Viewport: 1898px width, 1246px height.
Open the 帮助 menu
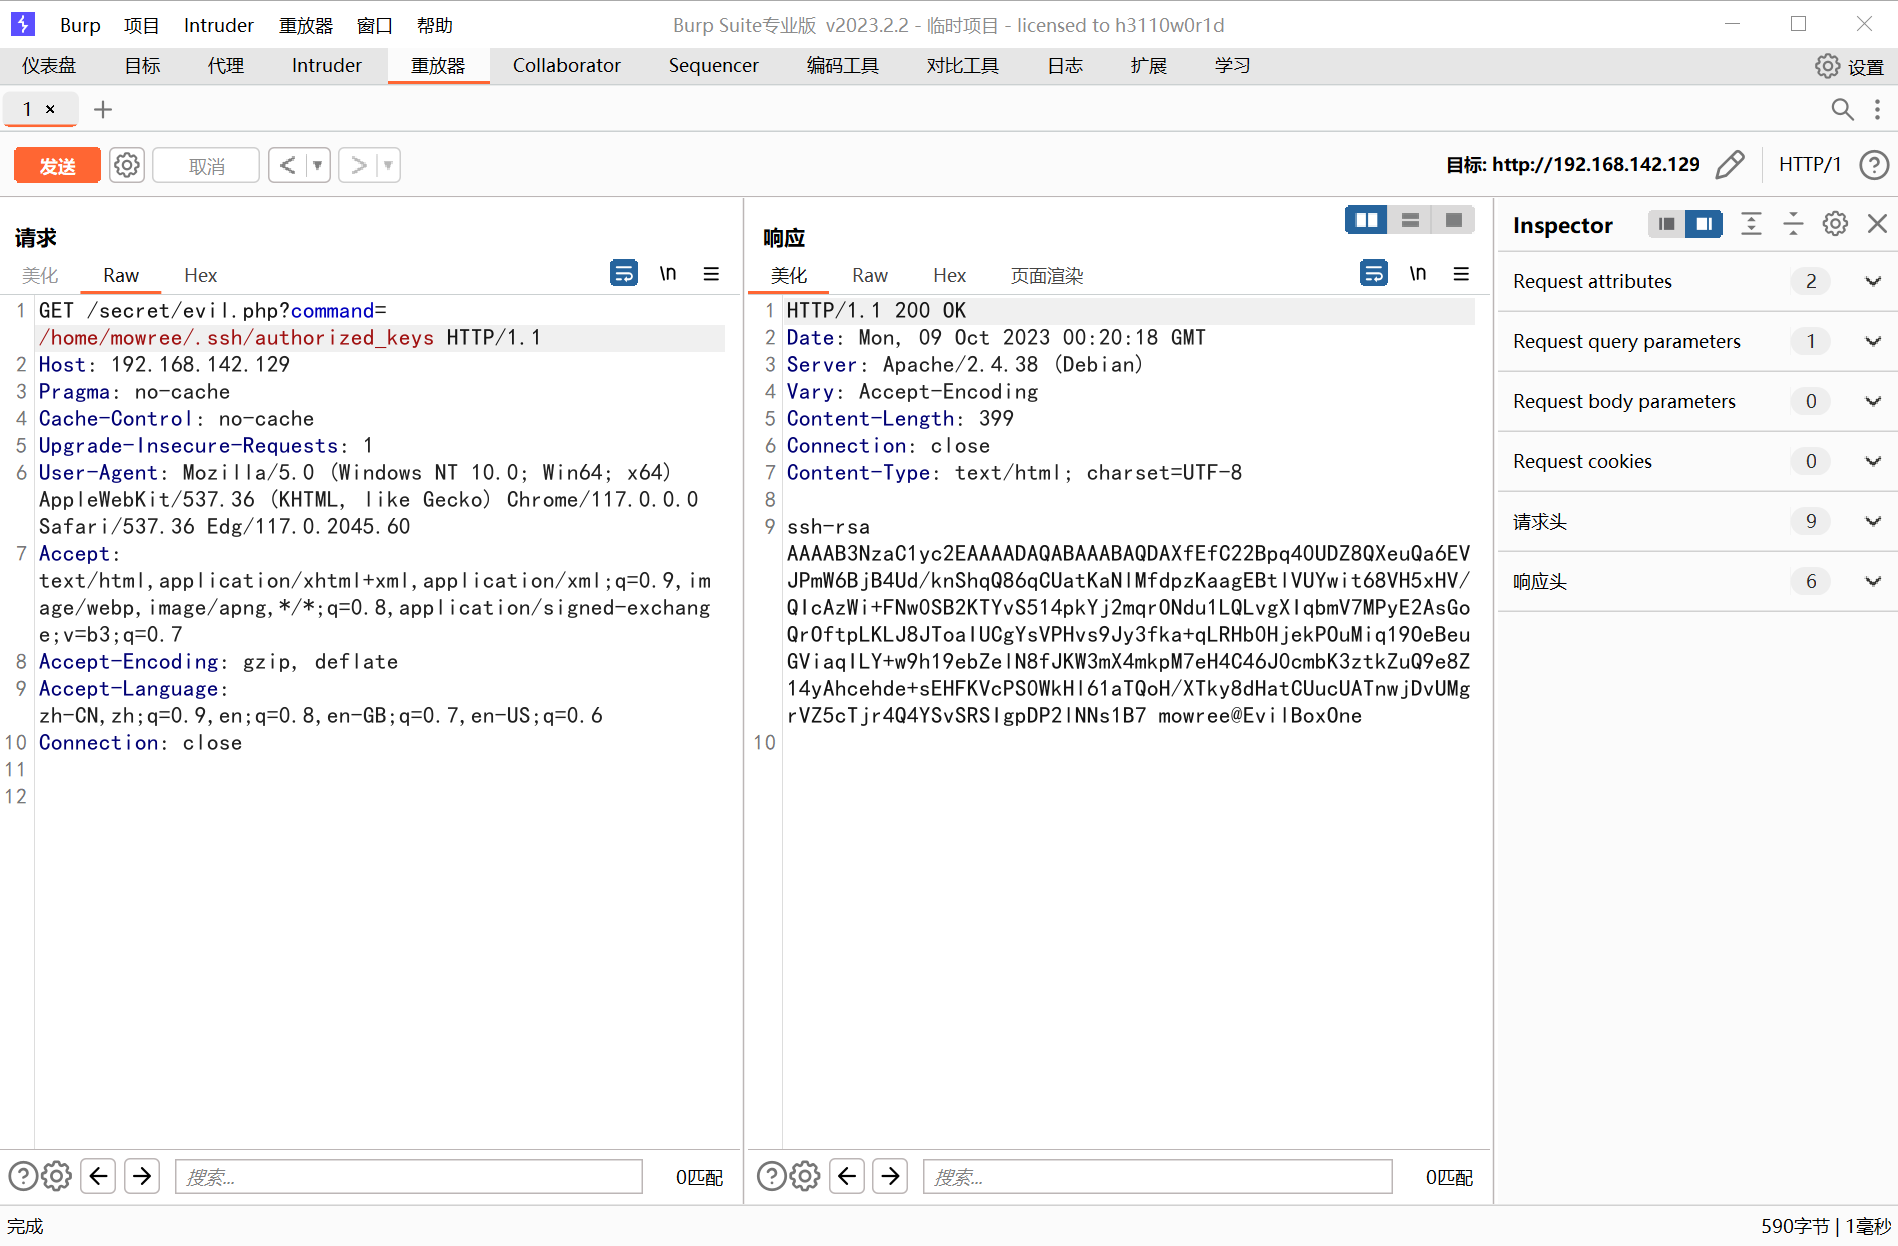434,25
